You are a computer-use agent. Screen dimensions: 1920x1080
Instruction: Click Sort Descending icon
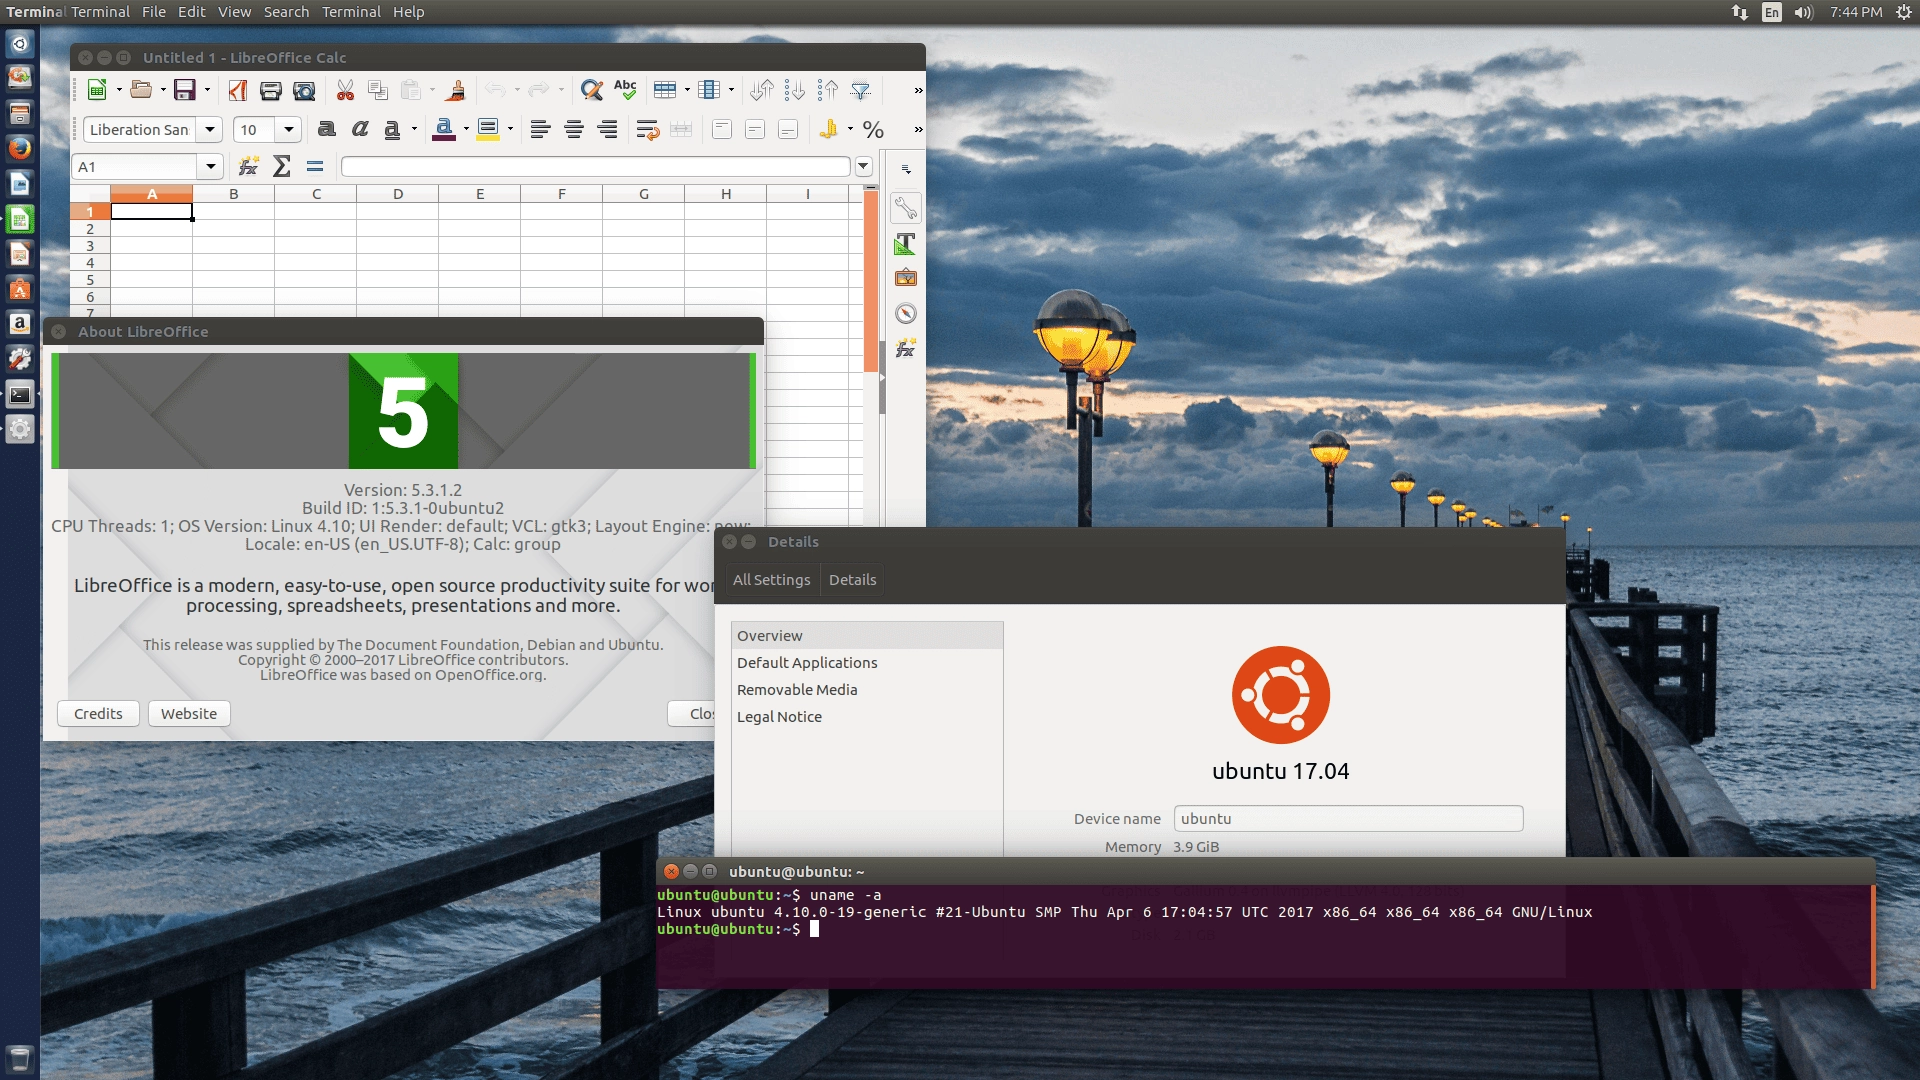828,90
